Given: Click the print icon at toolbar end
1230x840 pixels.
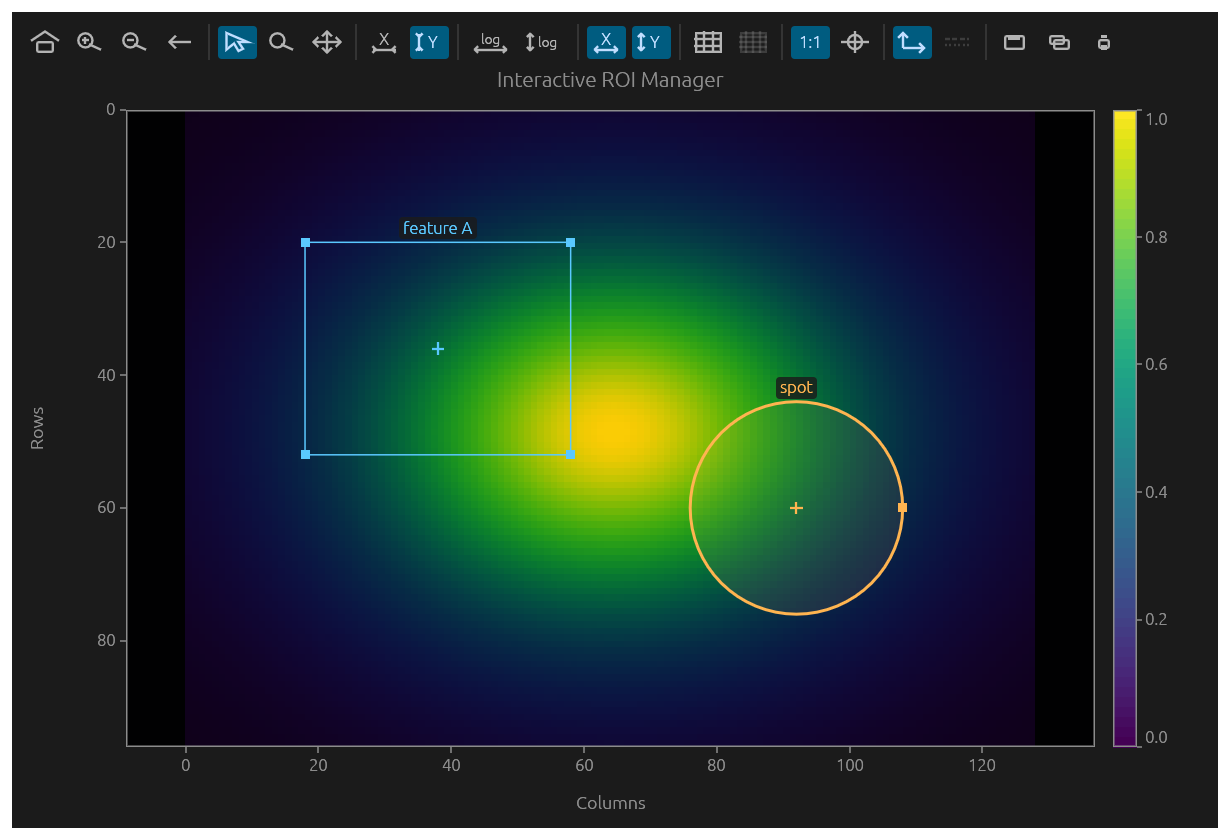Looking at the screenshot, I should [1104, 42].
